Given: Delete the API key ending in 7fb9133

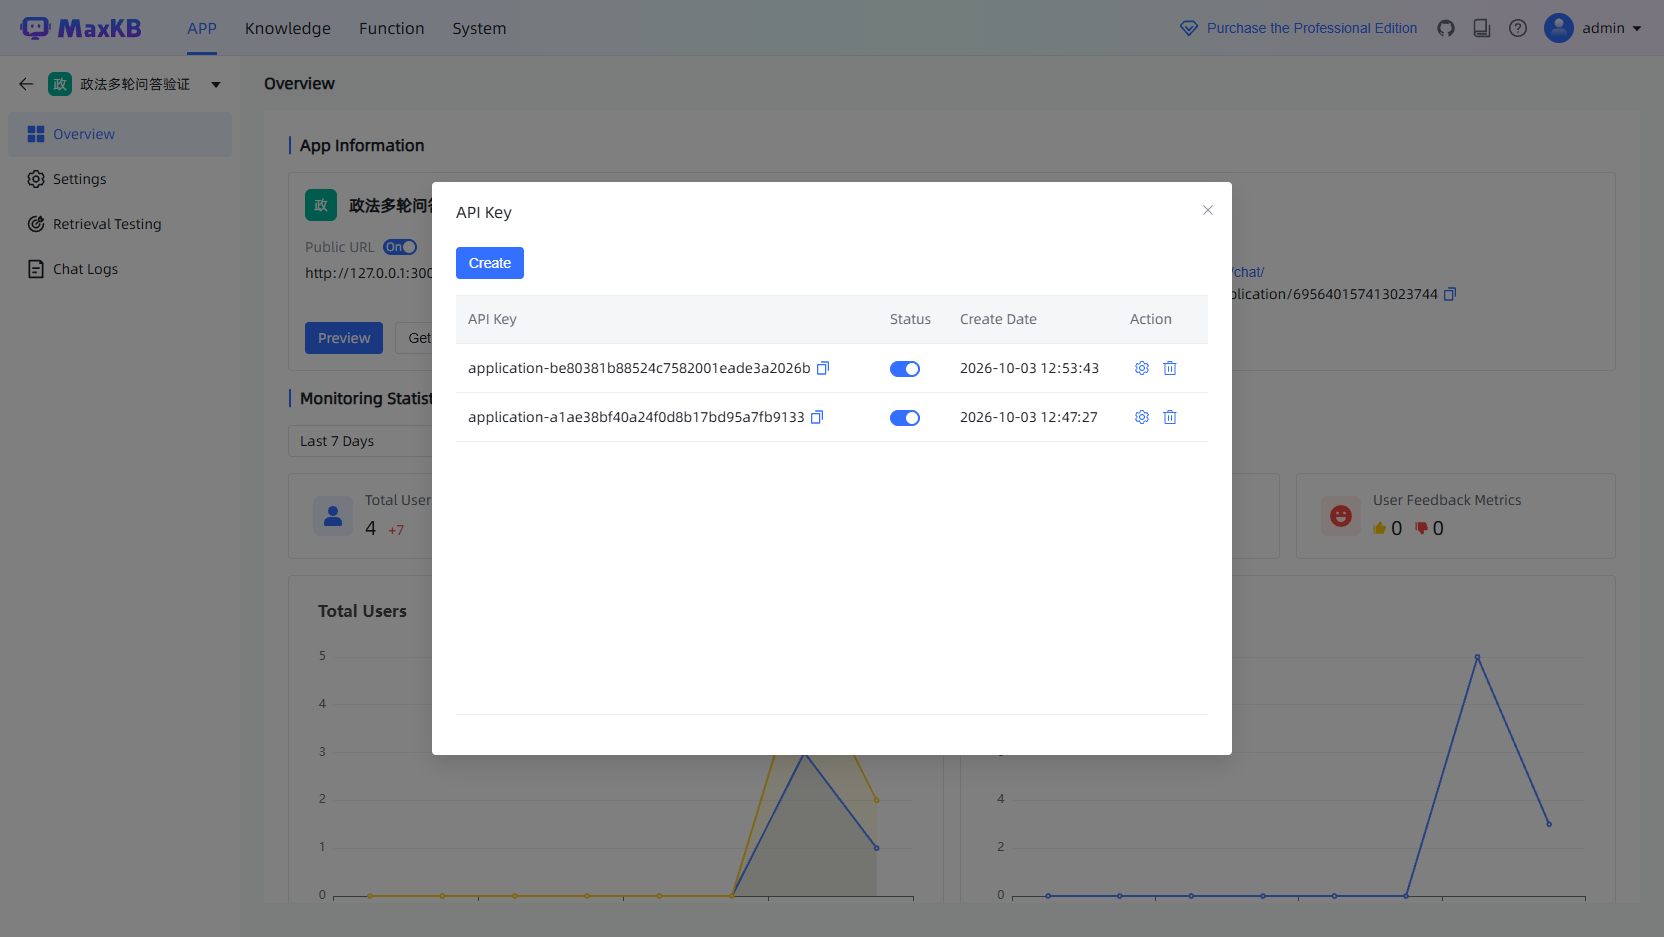Looking at the screenshot, I should [1170, 417].
